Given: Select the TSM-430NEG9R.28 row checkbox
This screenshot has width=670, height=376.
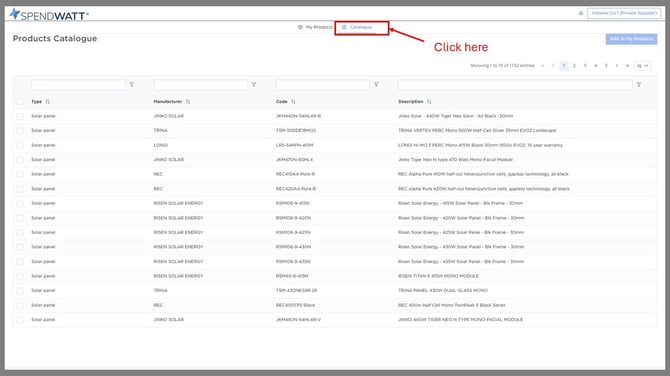Looking at the screenshot, I should point(20,291).
